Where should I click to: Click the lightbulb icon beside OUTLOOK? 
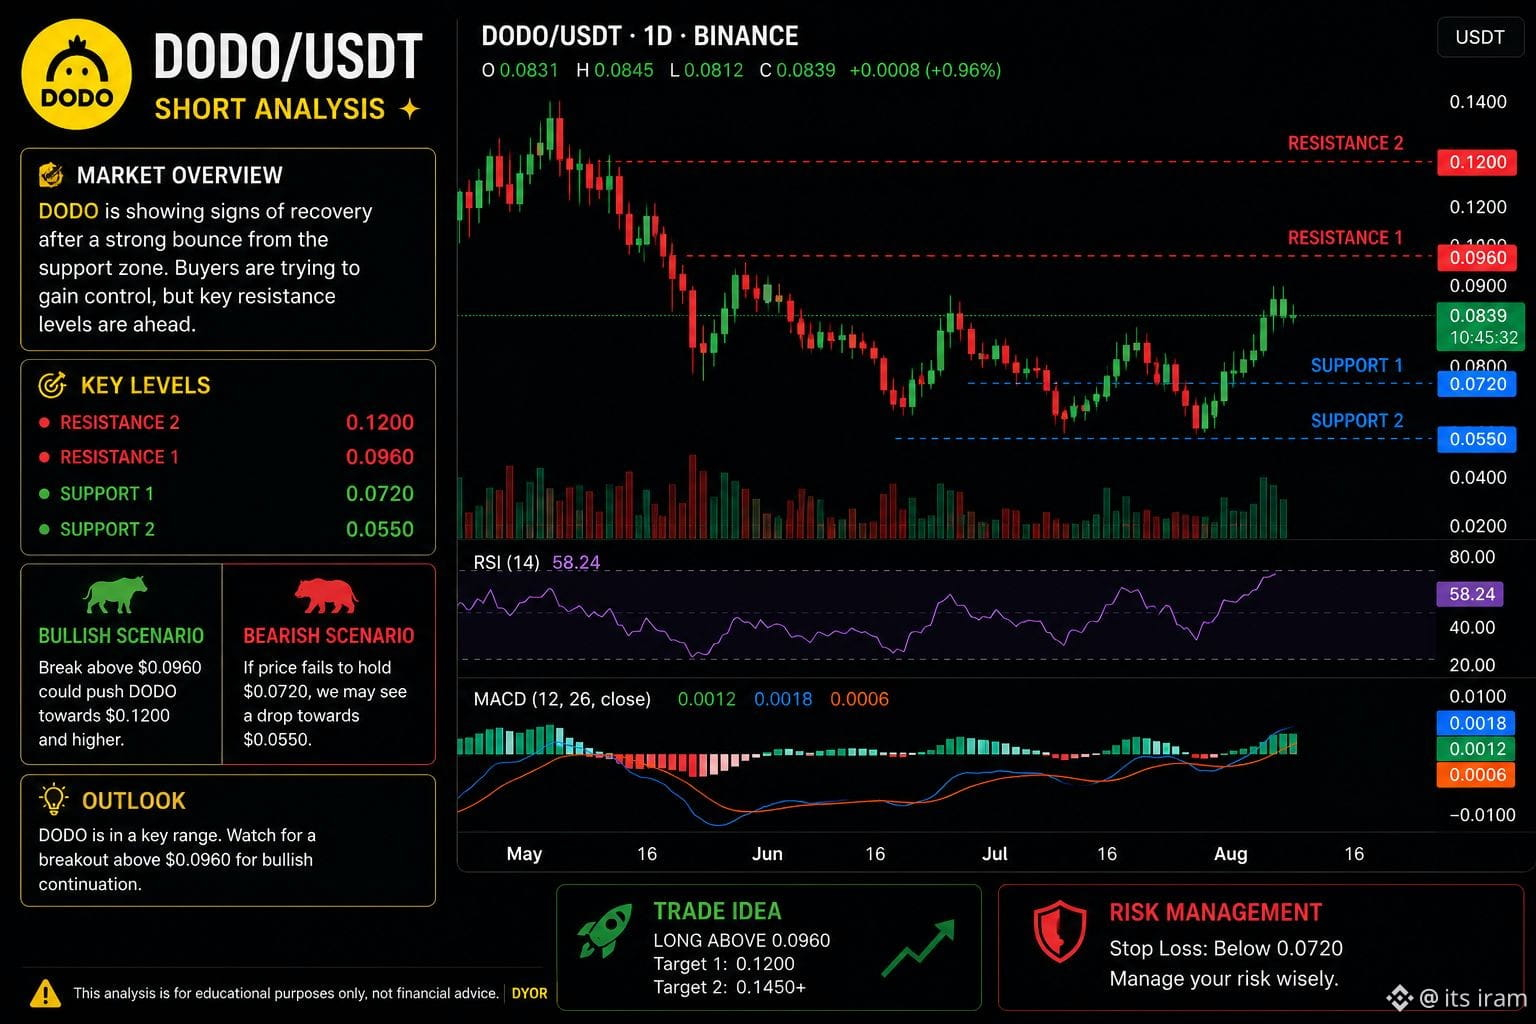tap(53, 800)
